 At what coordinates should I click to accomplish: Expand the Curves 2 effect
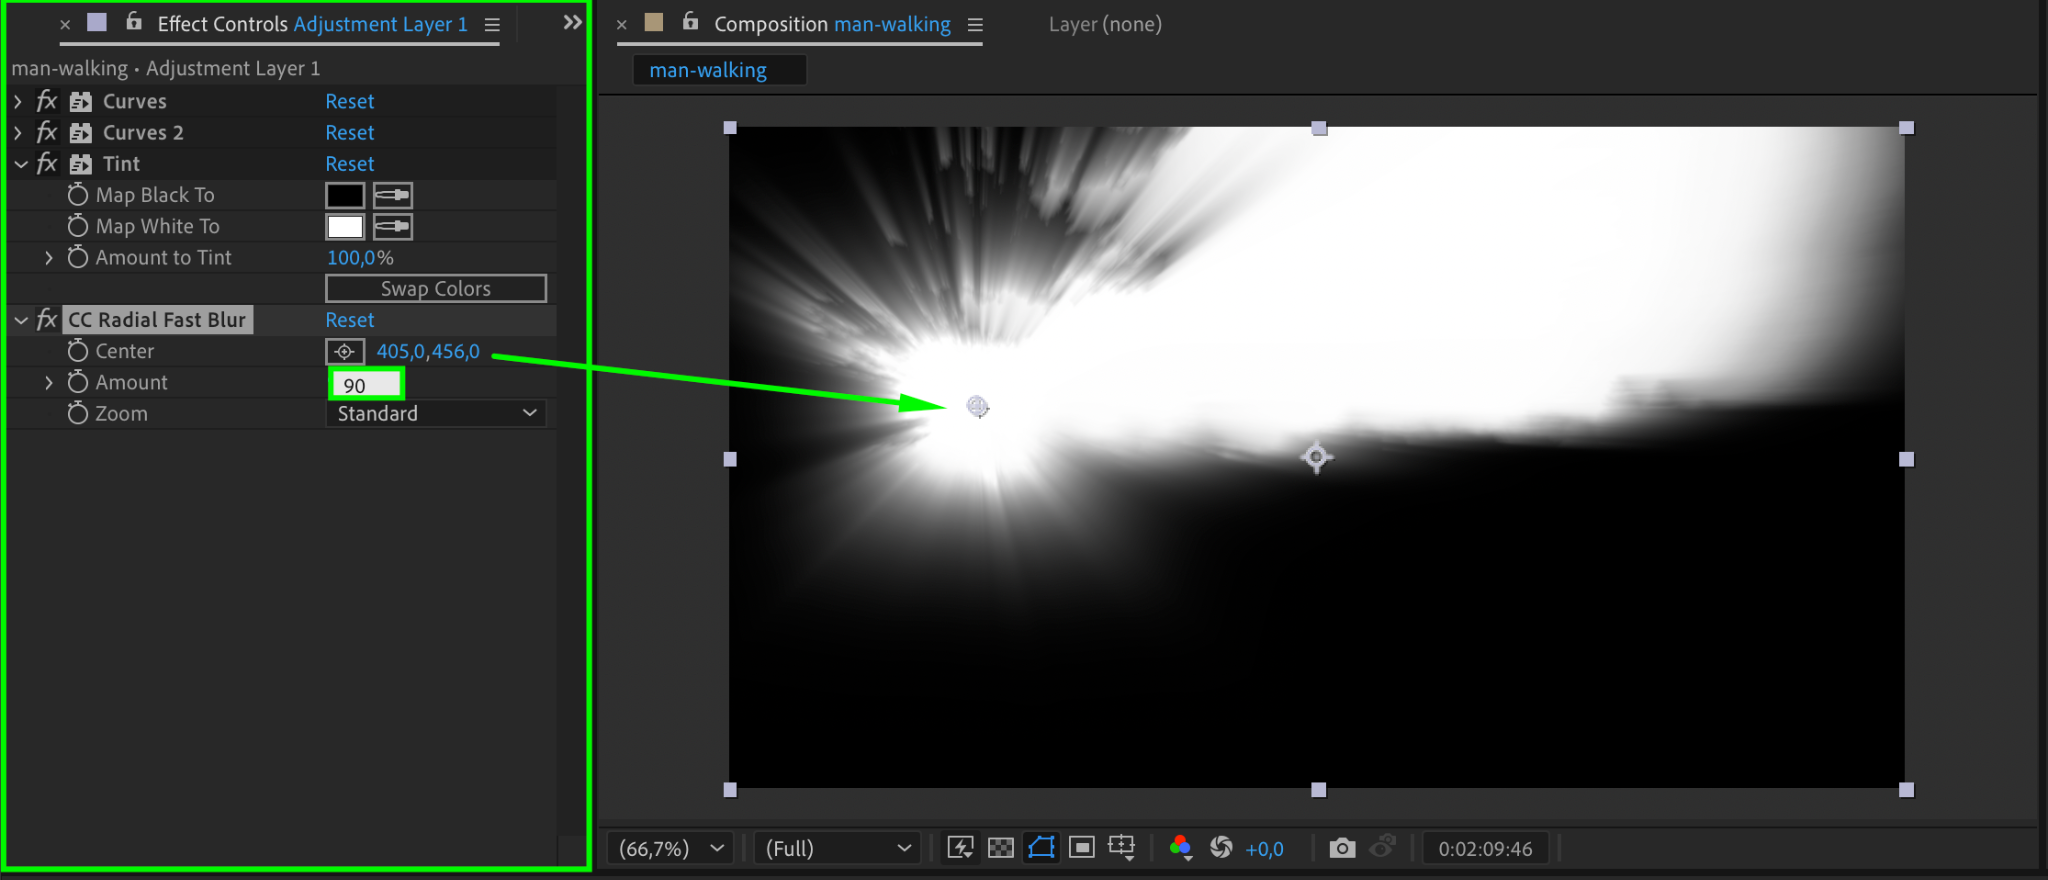pyautogui.click(x=18, y=132)
